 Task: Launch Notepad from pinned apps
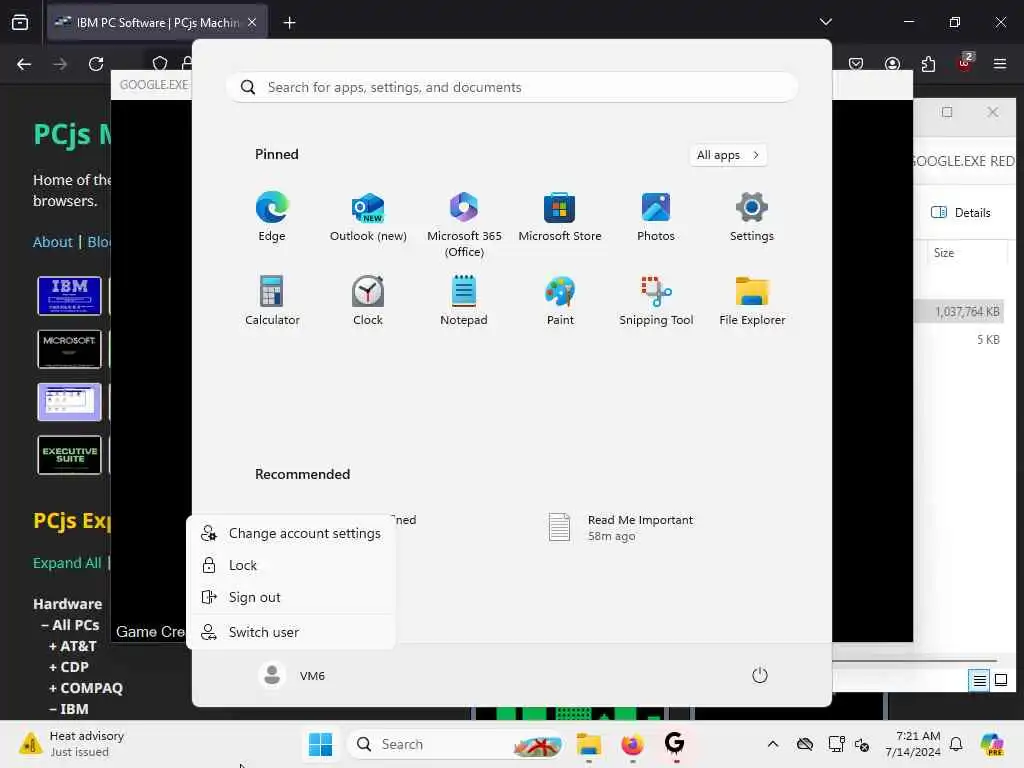tap(464, 300)
